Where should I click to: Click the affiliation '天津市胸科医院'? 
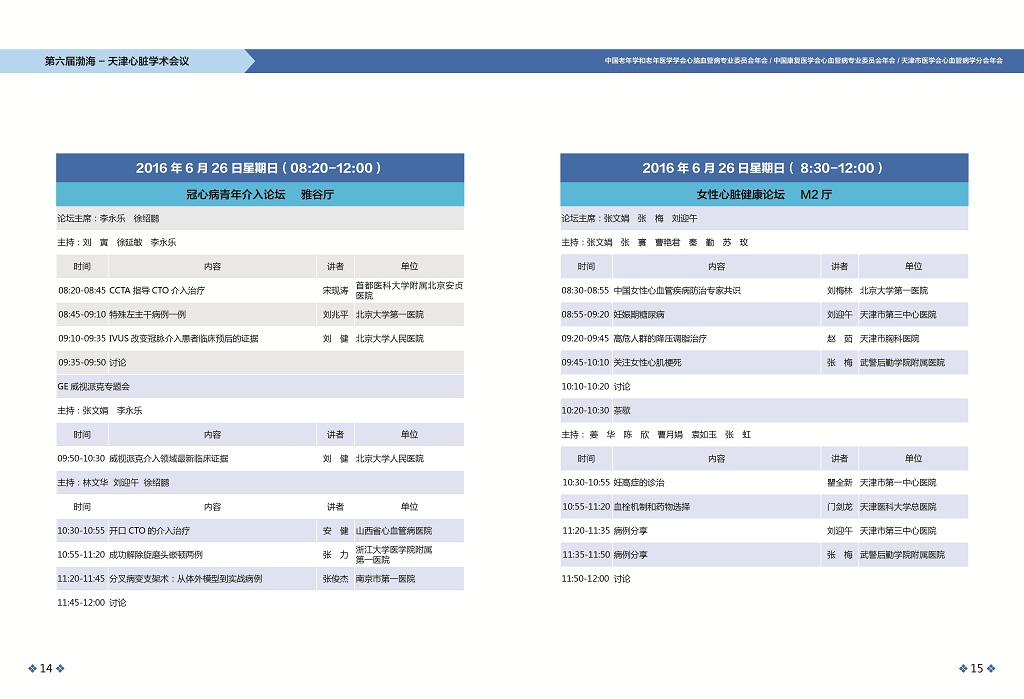(889, 338)
